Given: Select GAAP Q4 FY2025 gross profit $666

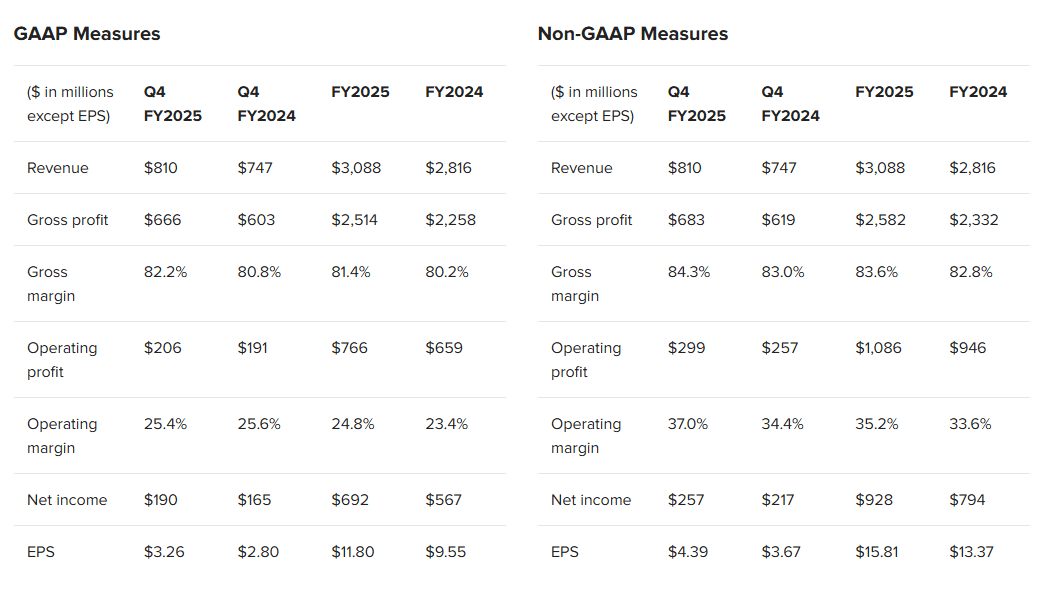Looking at the screenshot, I should [x=162, y=220].
